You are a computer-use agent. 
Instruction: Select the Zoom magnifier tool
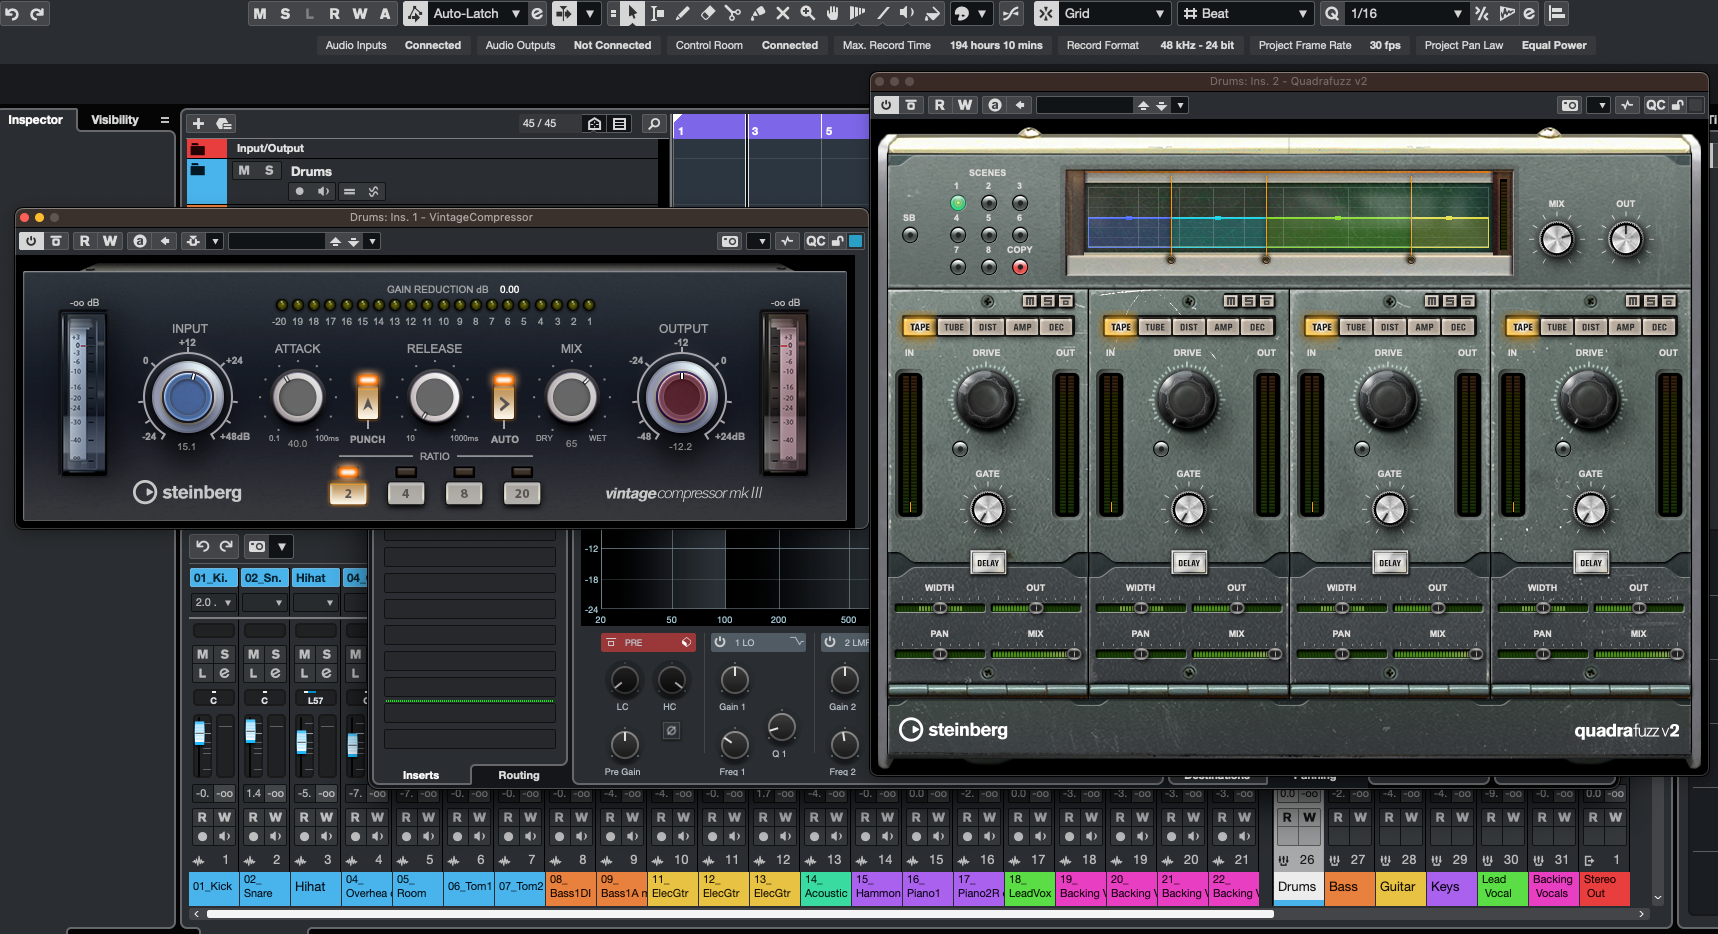tap(807, 13)
